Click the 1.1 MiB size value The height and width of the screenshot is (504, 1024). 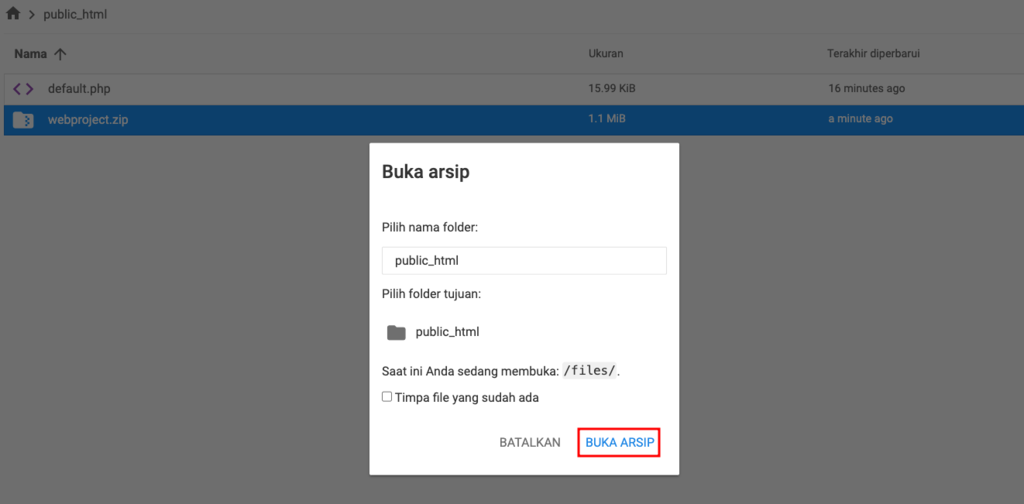click(x=605, y=119)
